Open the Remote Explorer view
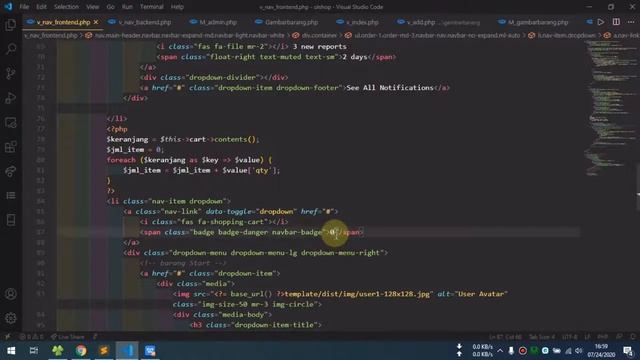640x360 pixels. tap(11, 122)
